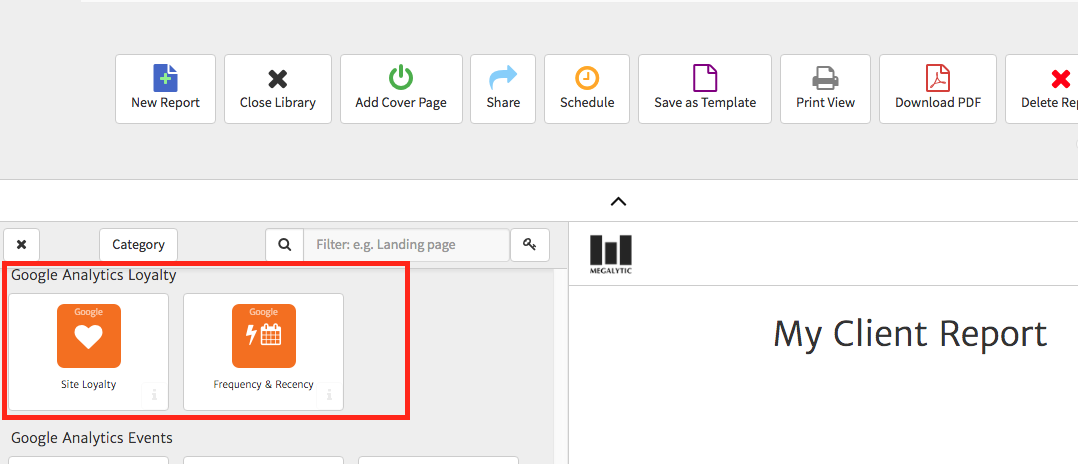Collapse the toolbar with the up chevron

(618, 202)
